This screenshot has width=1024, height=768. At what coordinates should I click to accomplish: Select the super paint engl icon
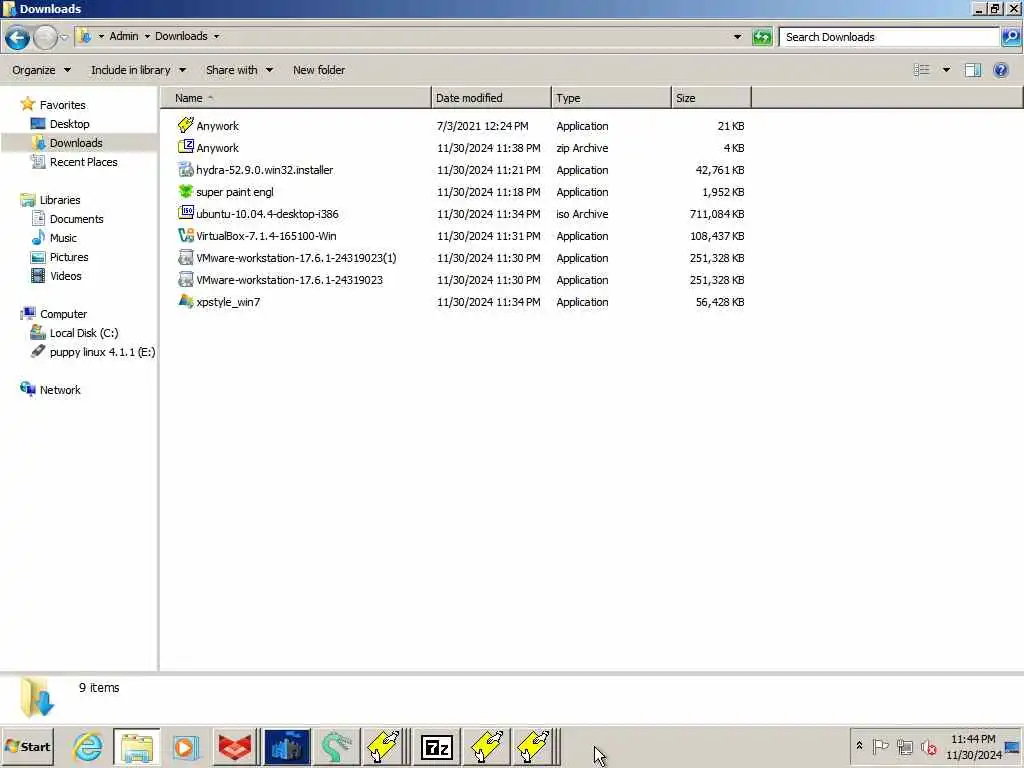(185, 191)
